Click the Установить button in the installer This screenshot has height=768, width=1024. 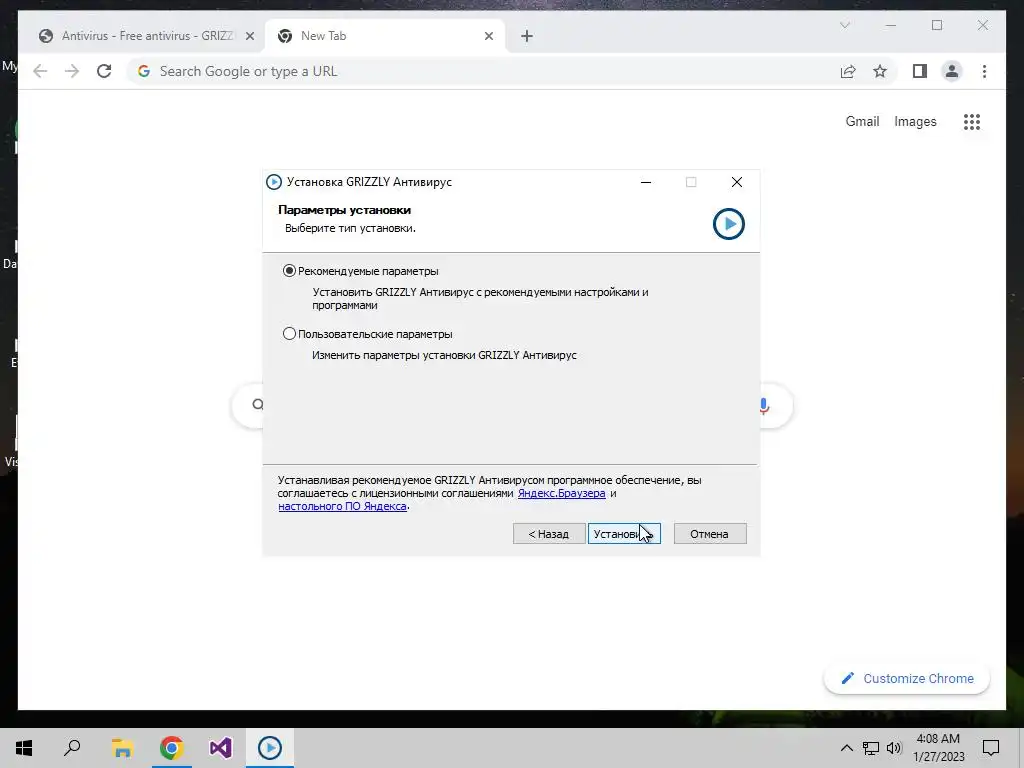point(624,534)
